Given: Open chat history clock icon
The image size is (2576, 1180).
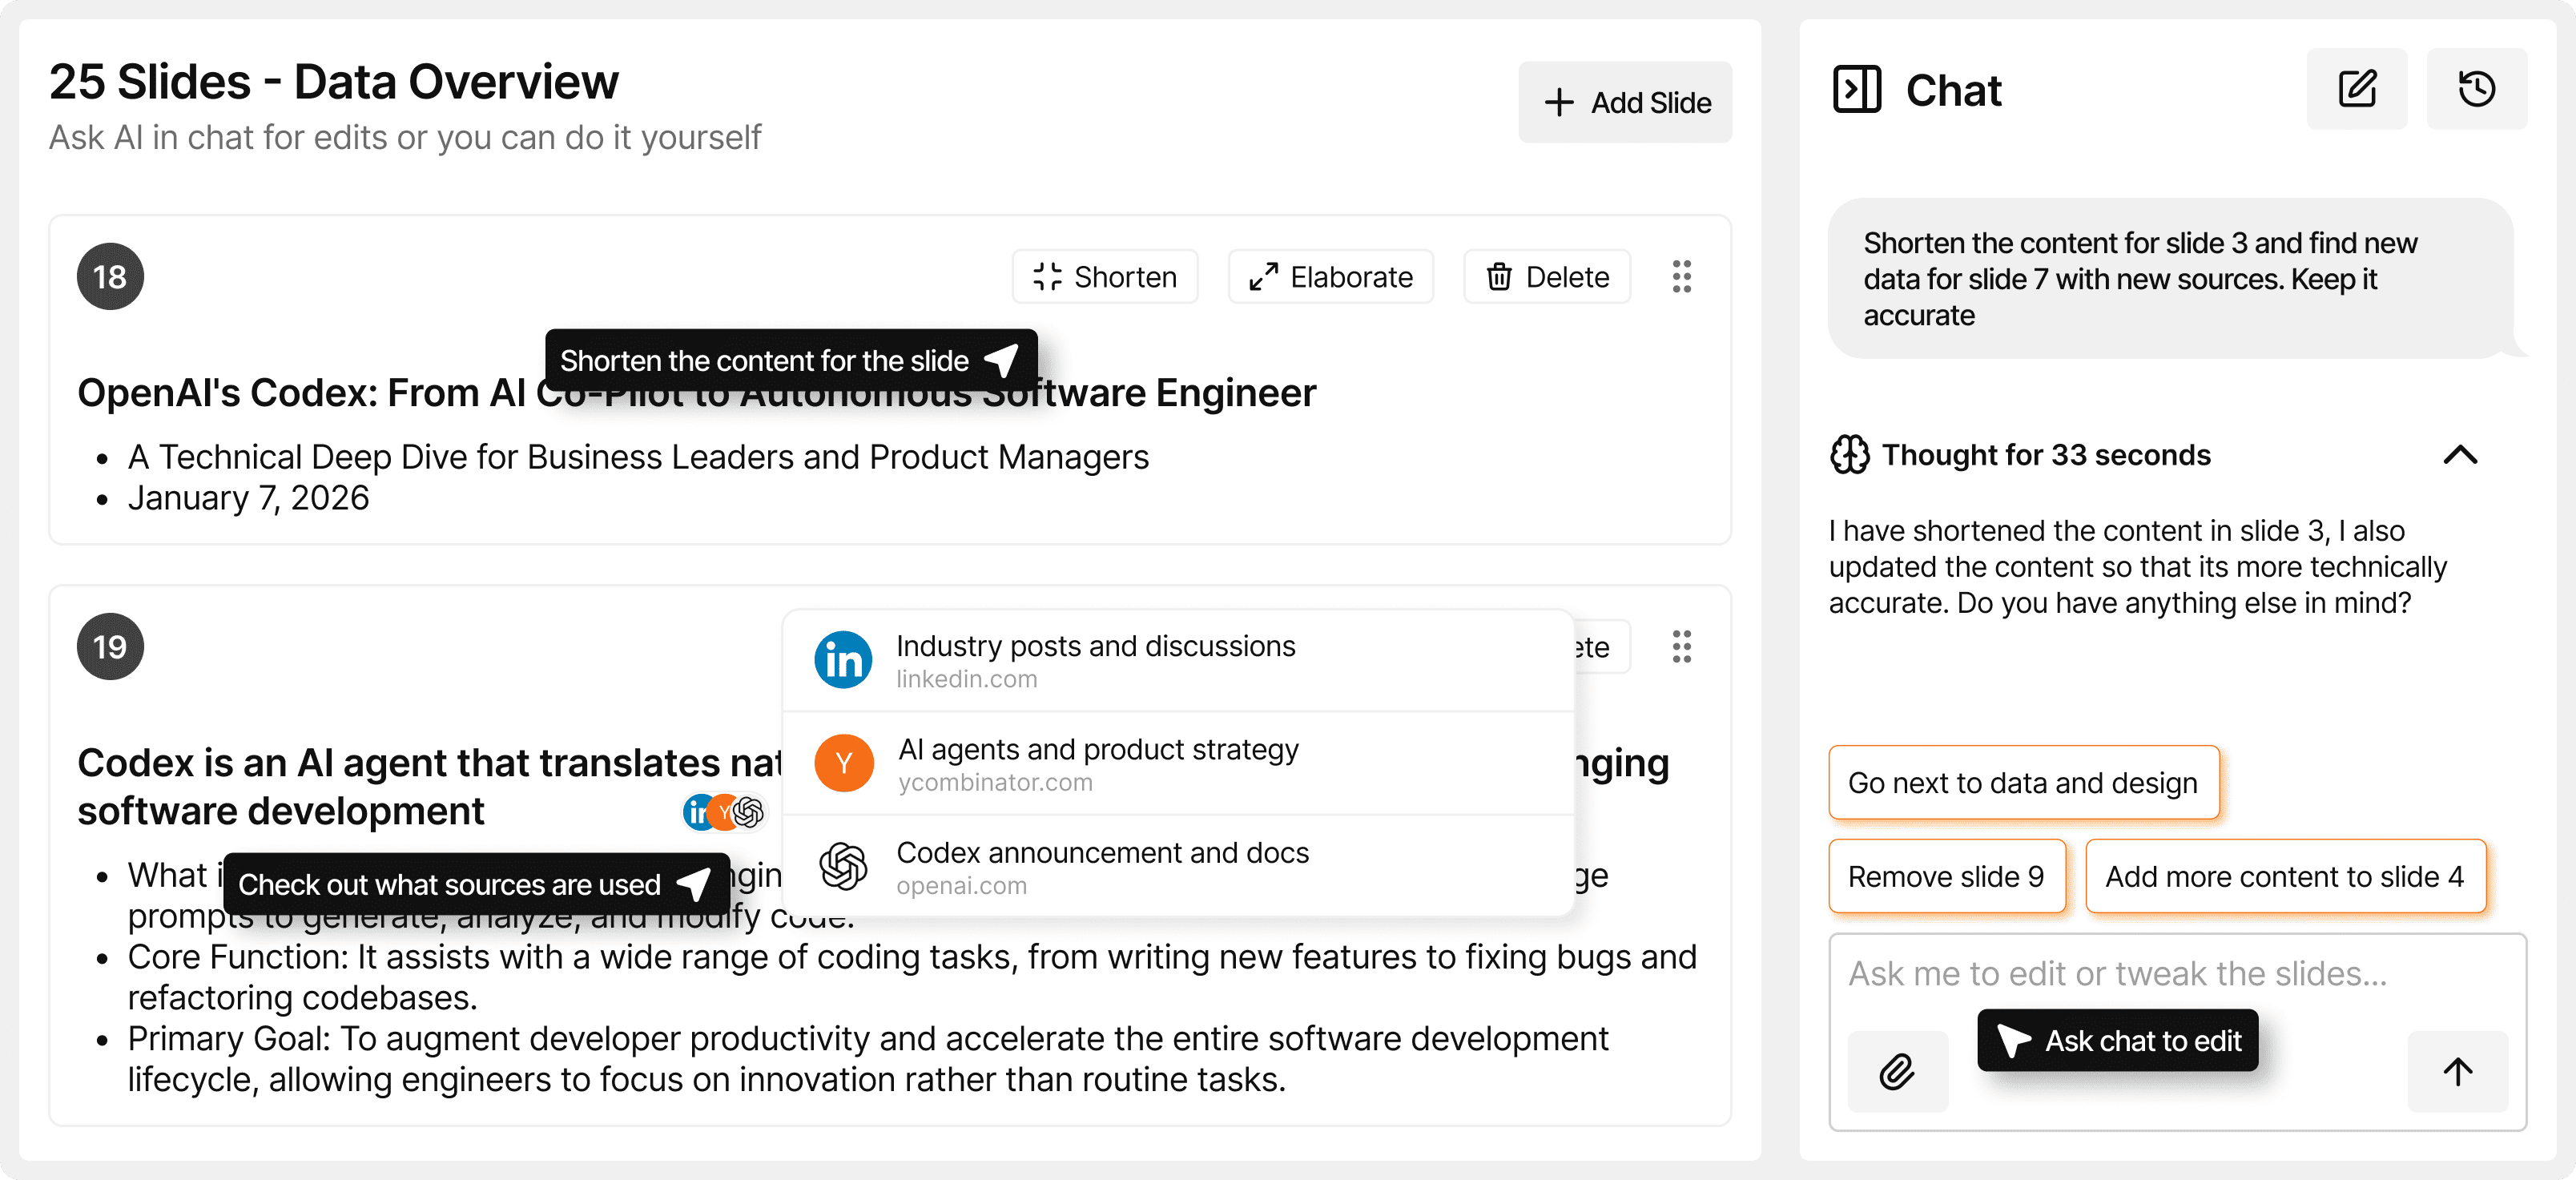Looking at the screenshot, I should tap(2476, 90).
